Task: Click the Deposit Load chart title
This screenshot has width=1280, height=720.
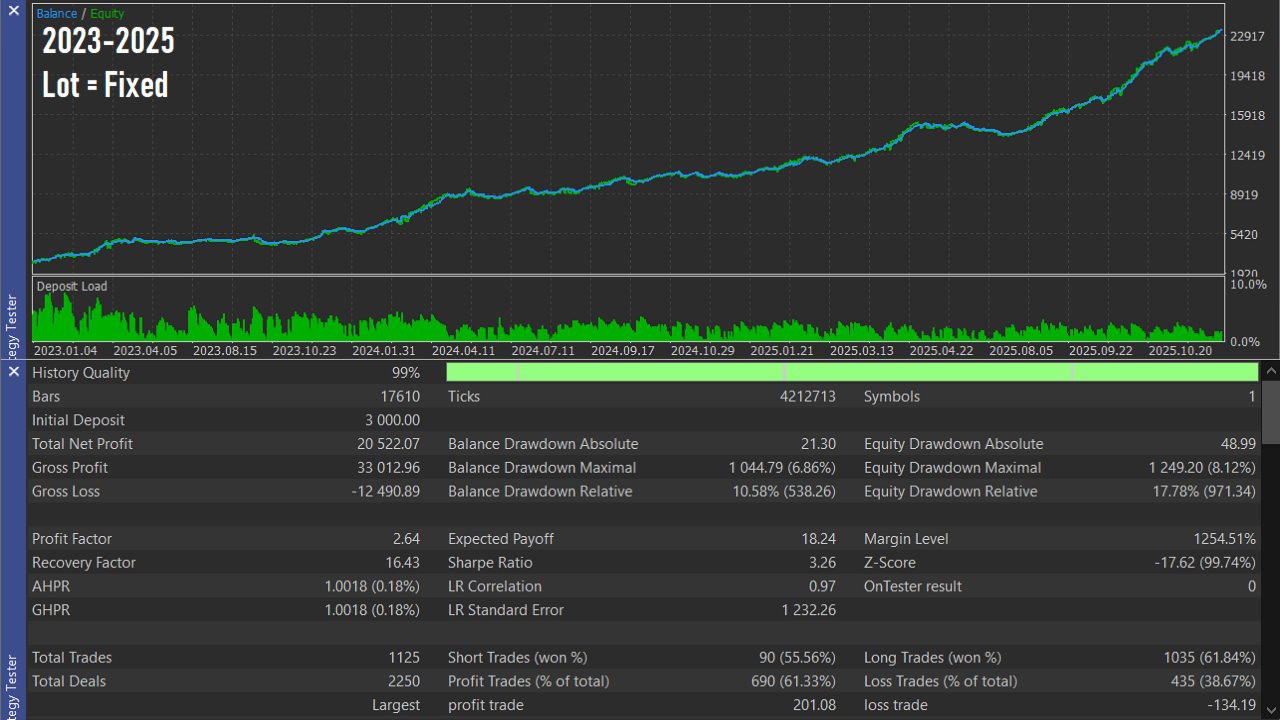Action: pos(72,286)
